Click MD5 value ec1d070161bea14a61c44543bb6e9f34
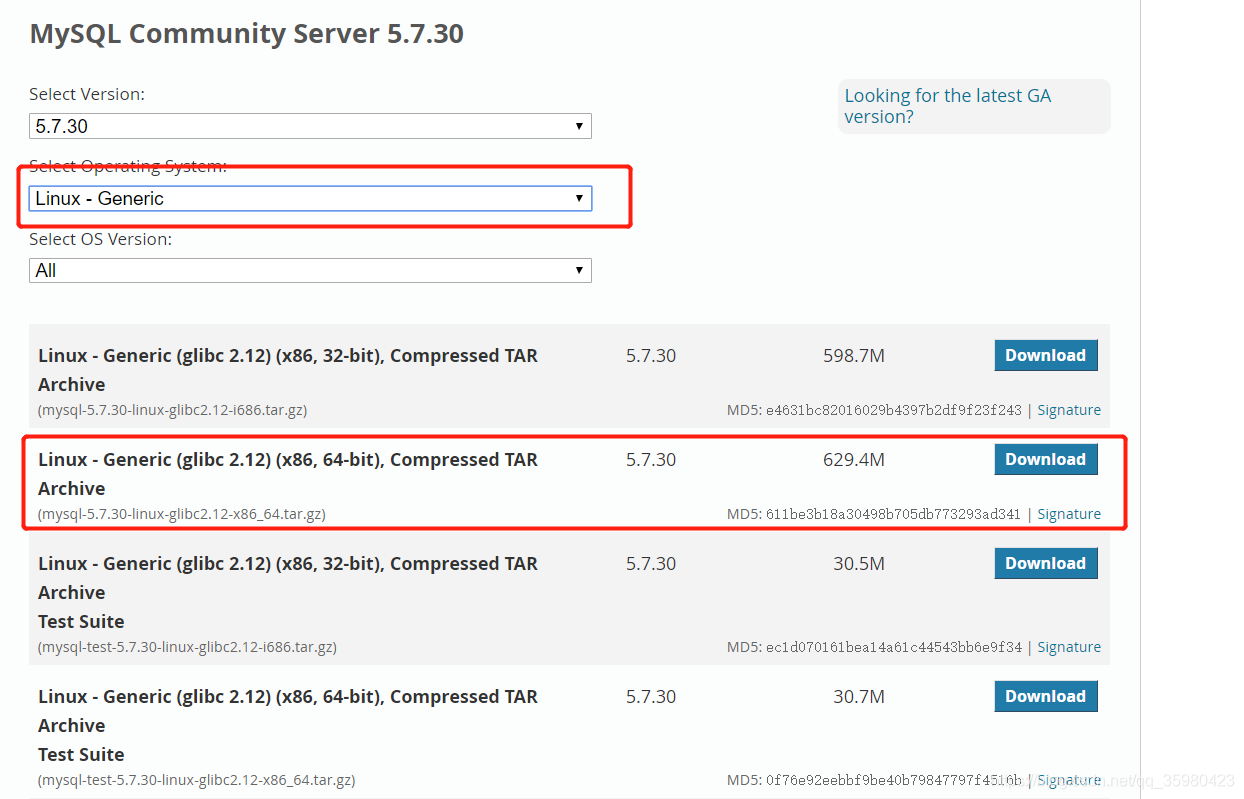The height and width of the screenshot is (799, 1244). [x=894, y=647]
